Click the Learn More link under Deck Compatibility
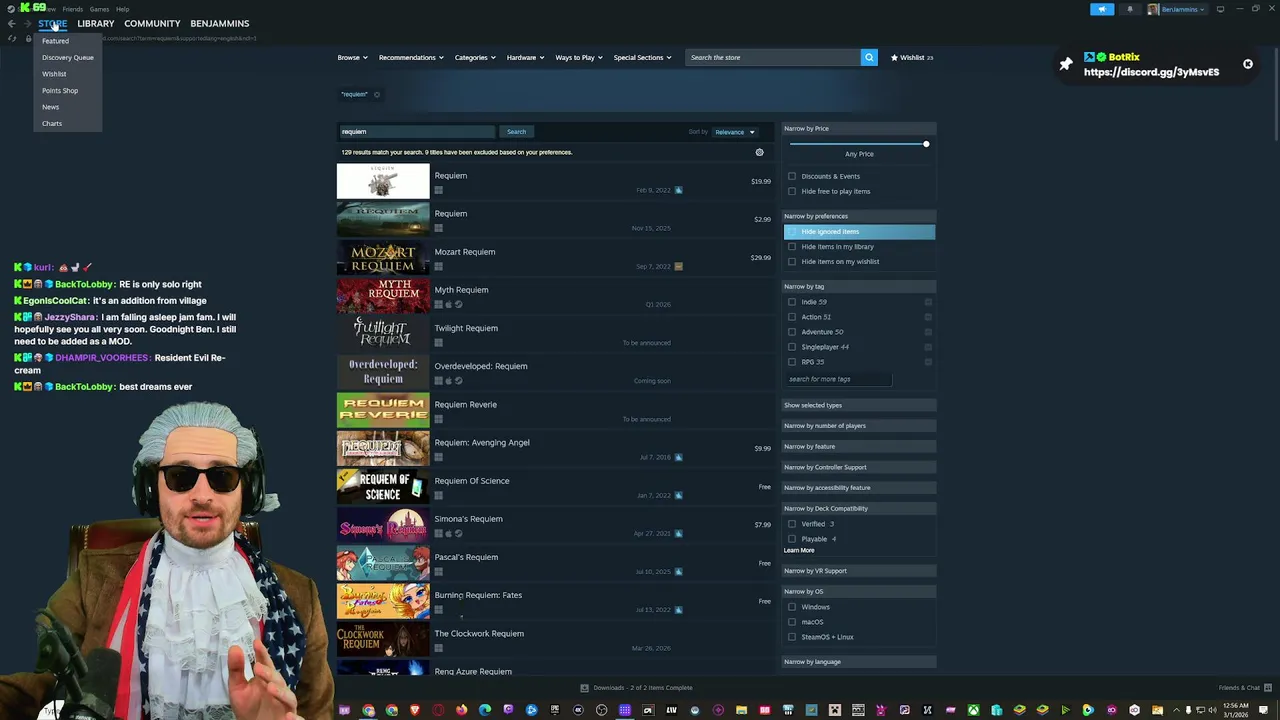The image size is (1280, 720). click(799, 550)
